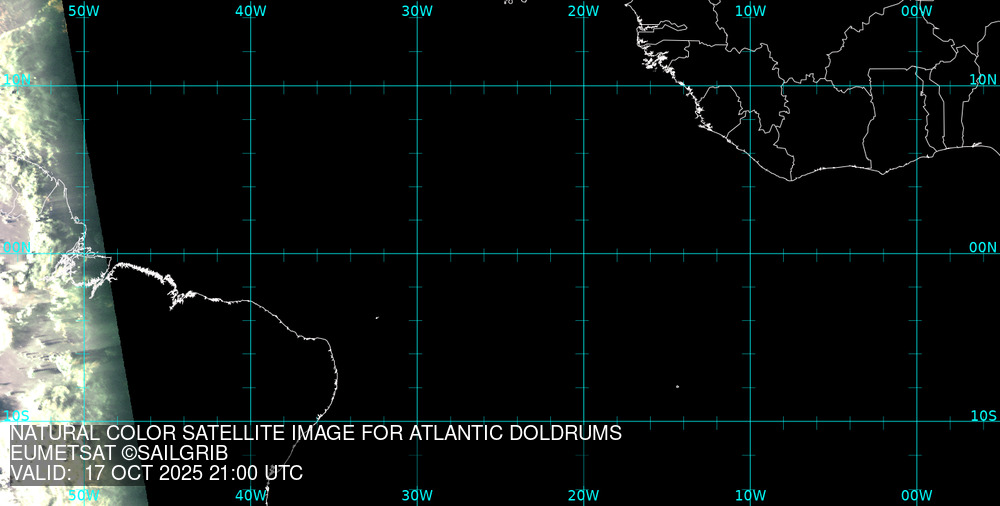This screenshot has height=506, width=1000.
Task: Click the VALID 17 OCT 2025 21:00 UTC timestamp
Action: [x=156, y=473]
